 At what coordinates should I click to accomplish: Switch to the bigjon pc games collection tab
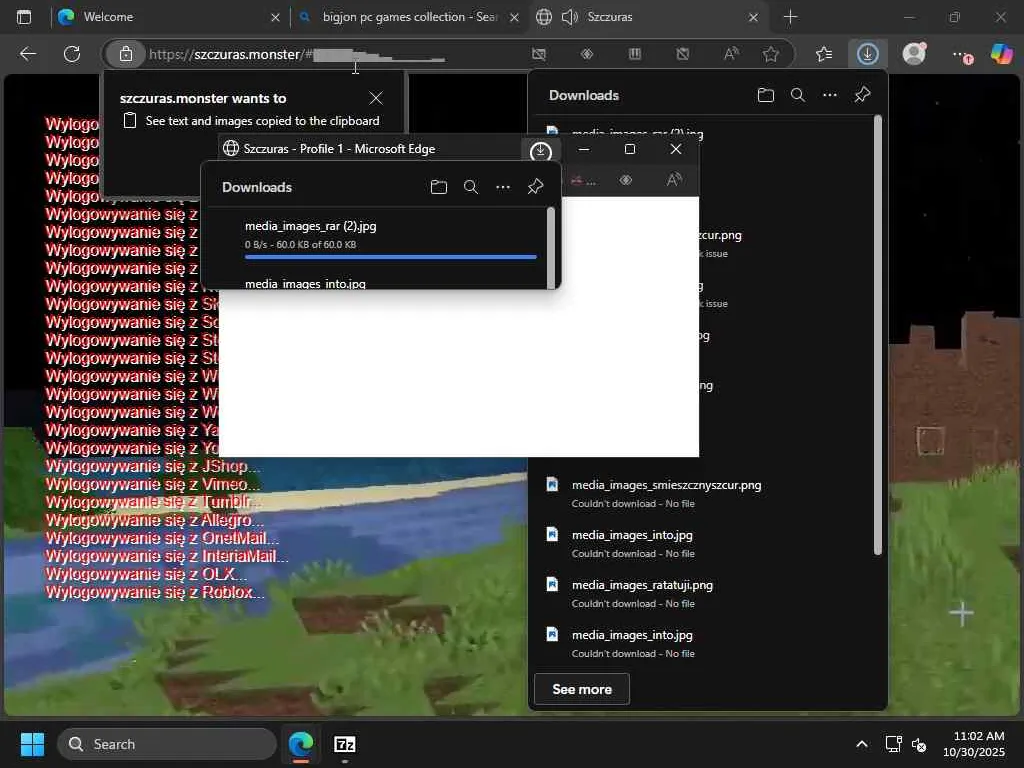(409, 17)
